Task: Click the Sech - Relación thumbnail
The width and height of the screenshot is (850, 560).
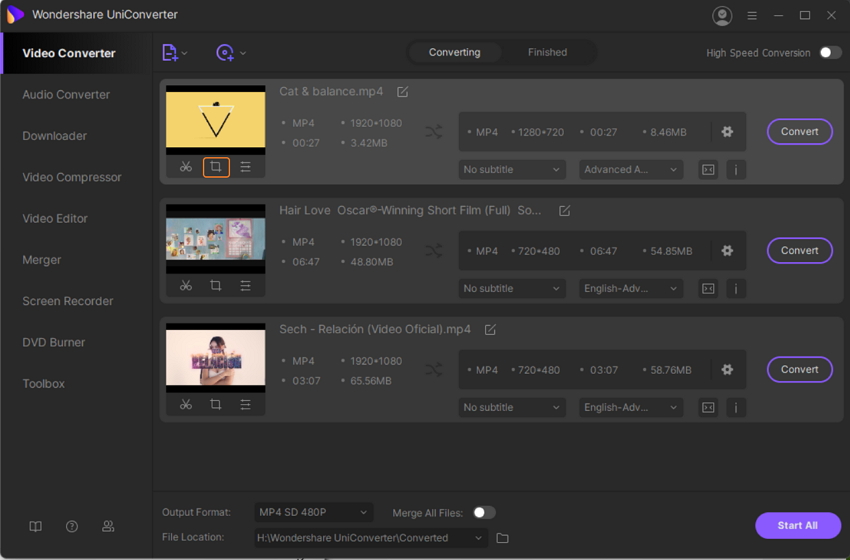Action: 216,358
